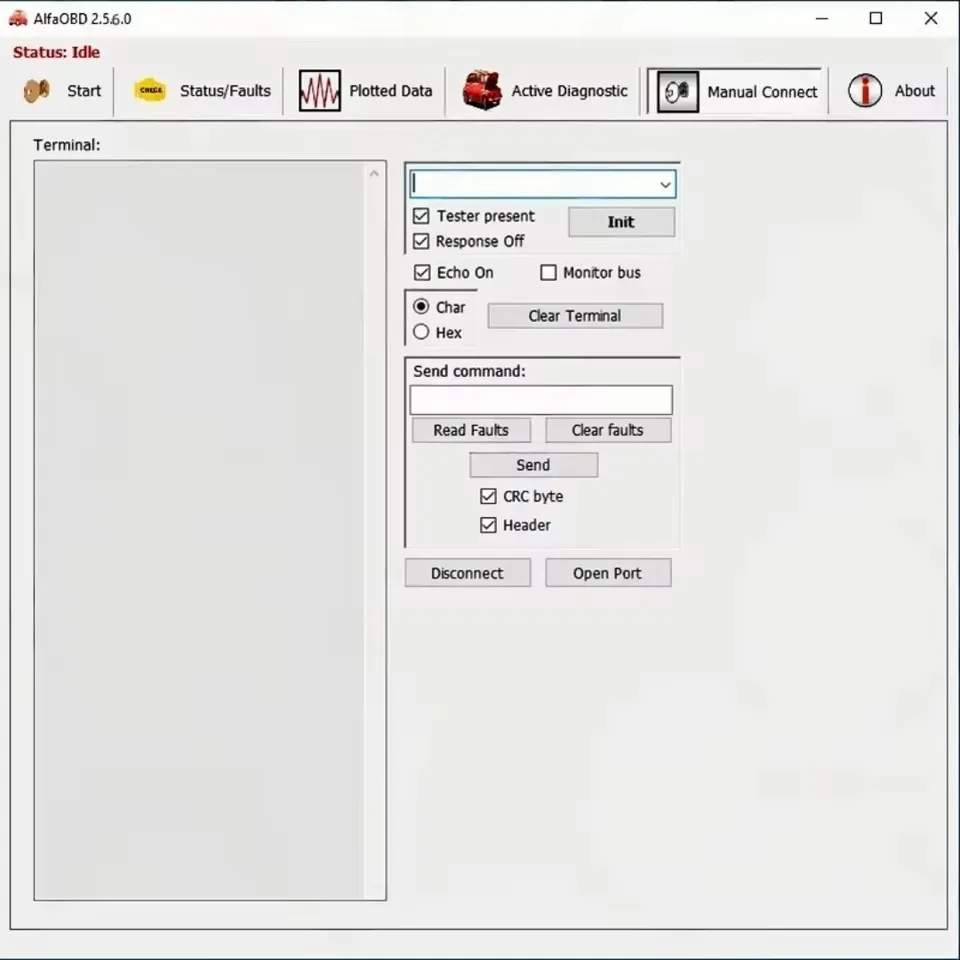
Task: Uncheck the Tester present checkbox
Action: tap(421, 216)
